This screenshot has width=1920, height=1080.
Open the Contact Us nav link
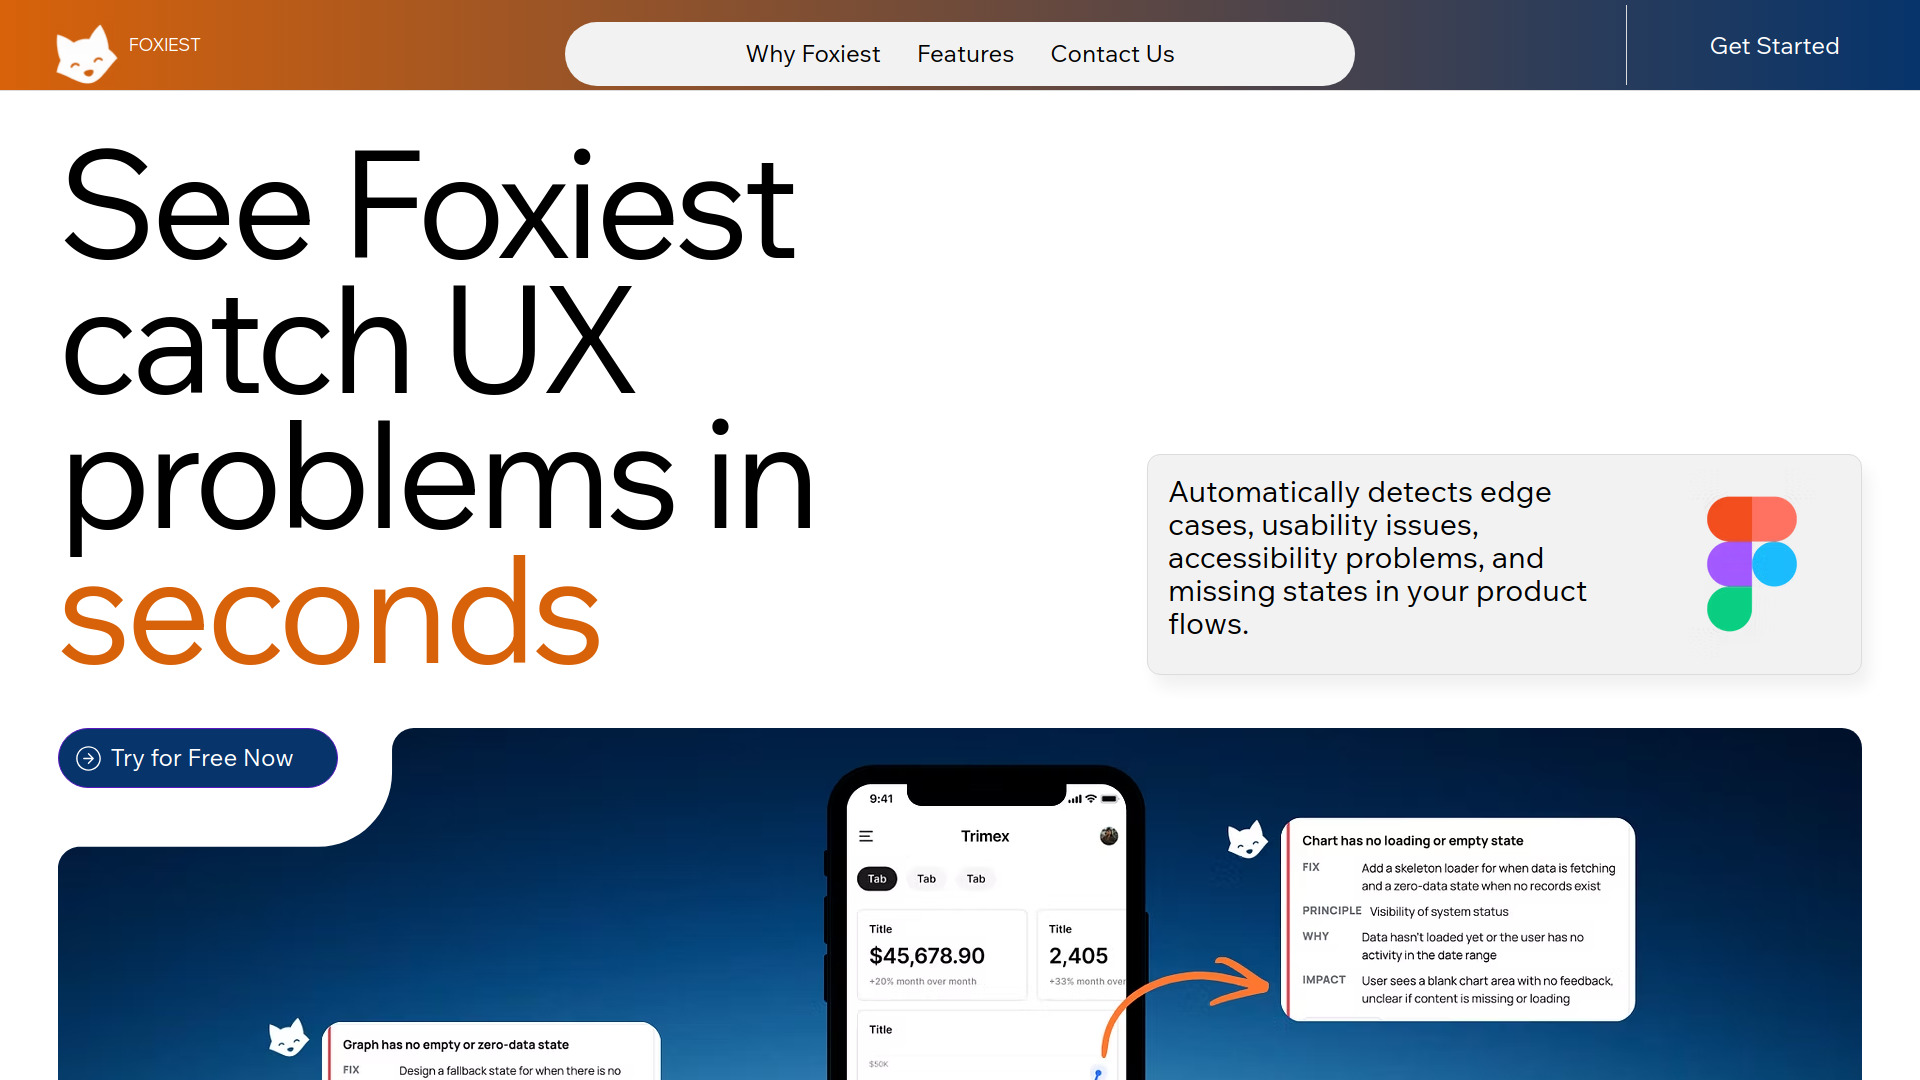pos(1112,54)
